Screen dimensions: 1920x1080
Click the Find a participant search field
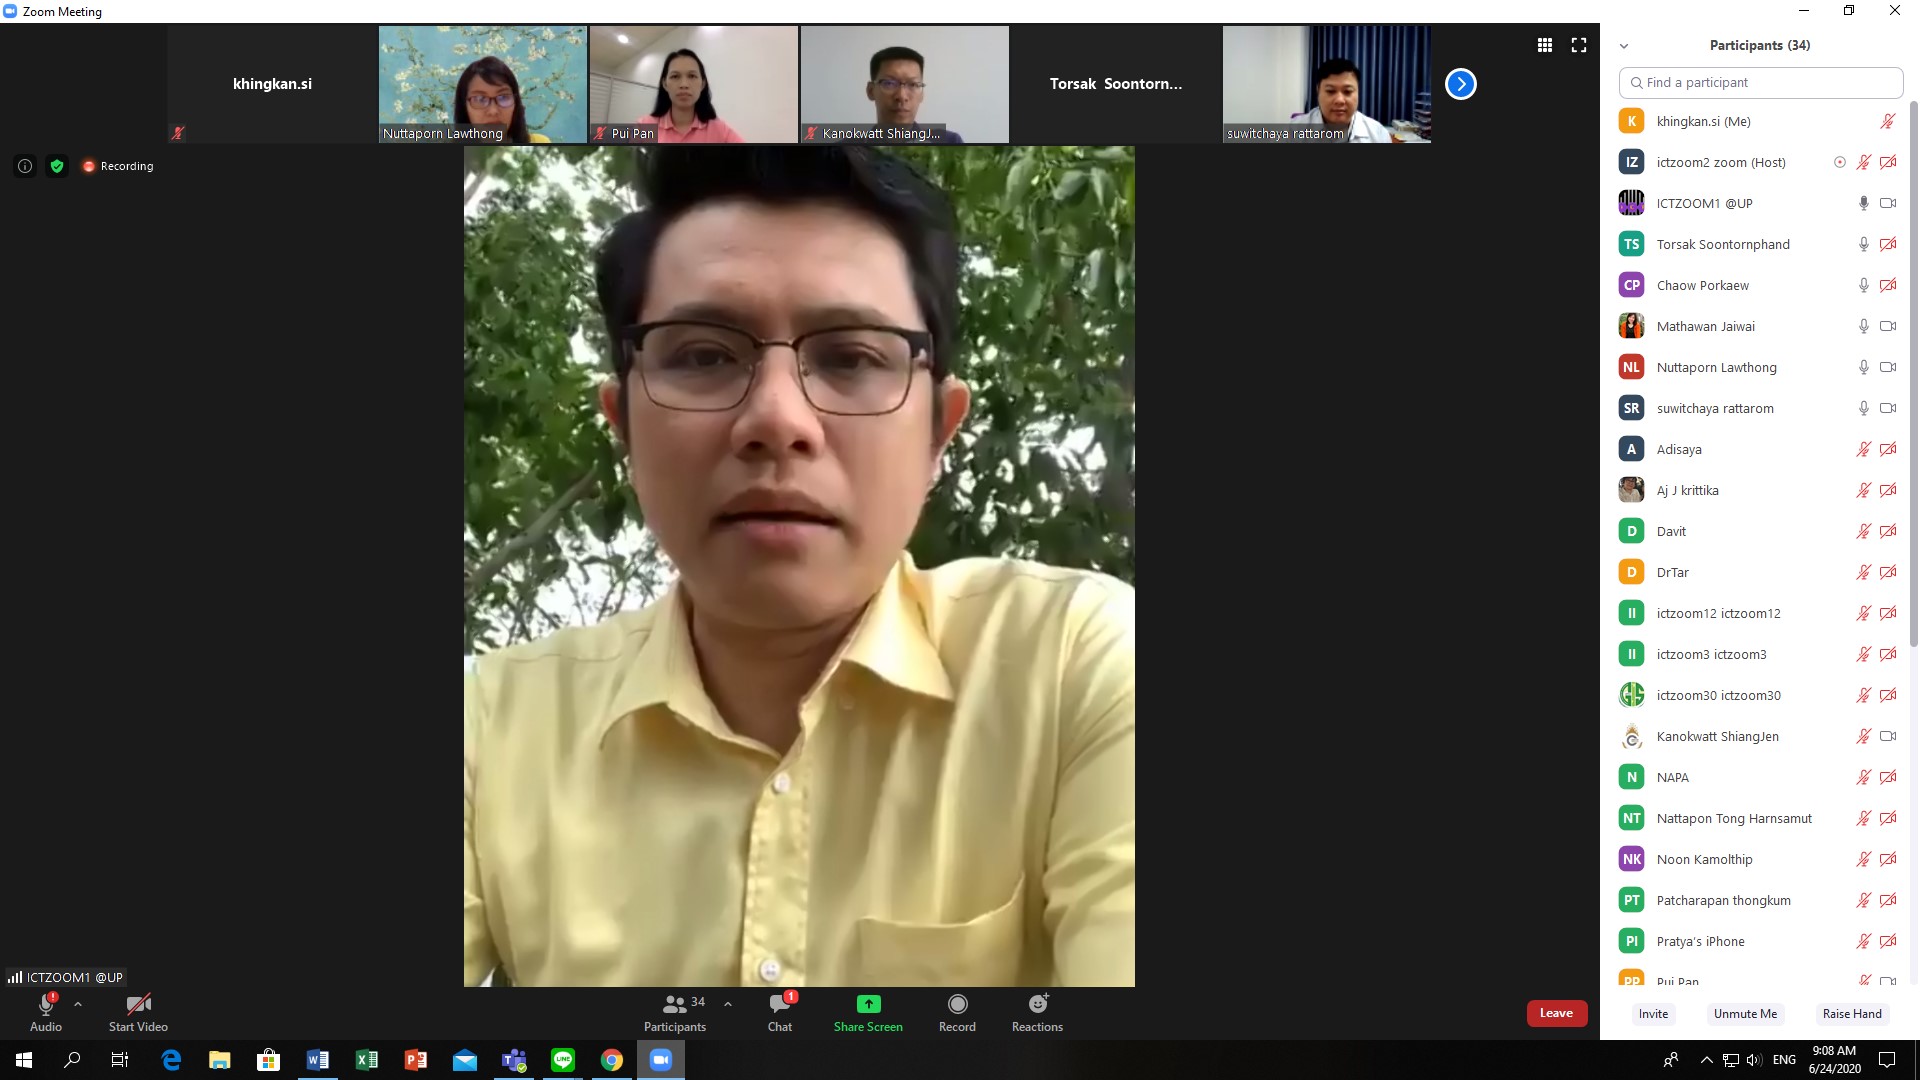(x=1760, y=83)
